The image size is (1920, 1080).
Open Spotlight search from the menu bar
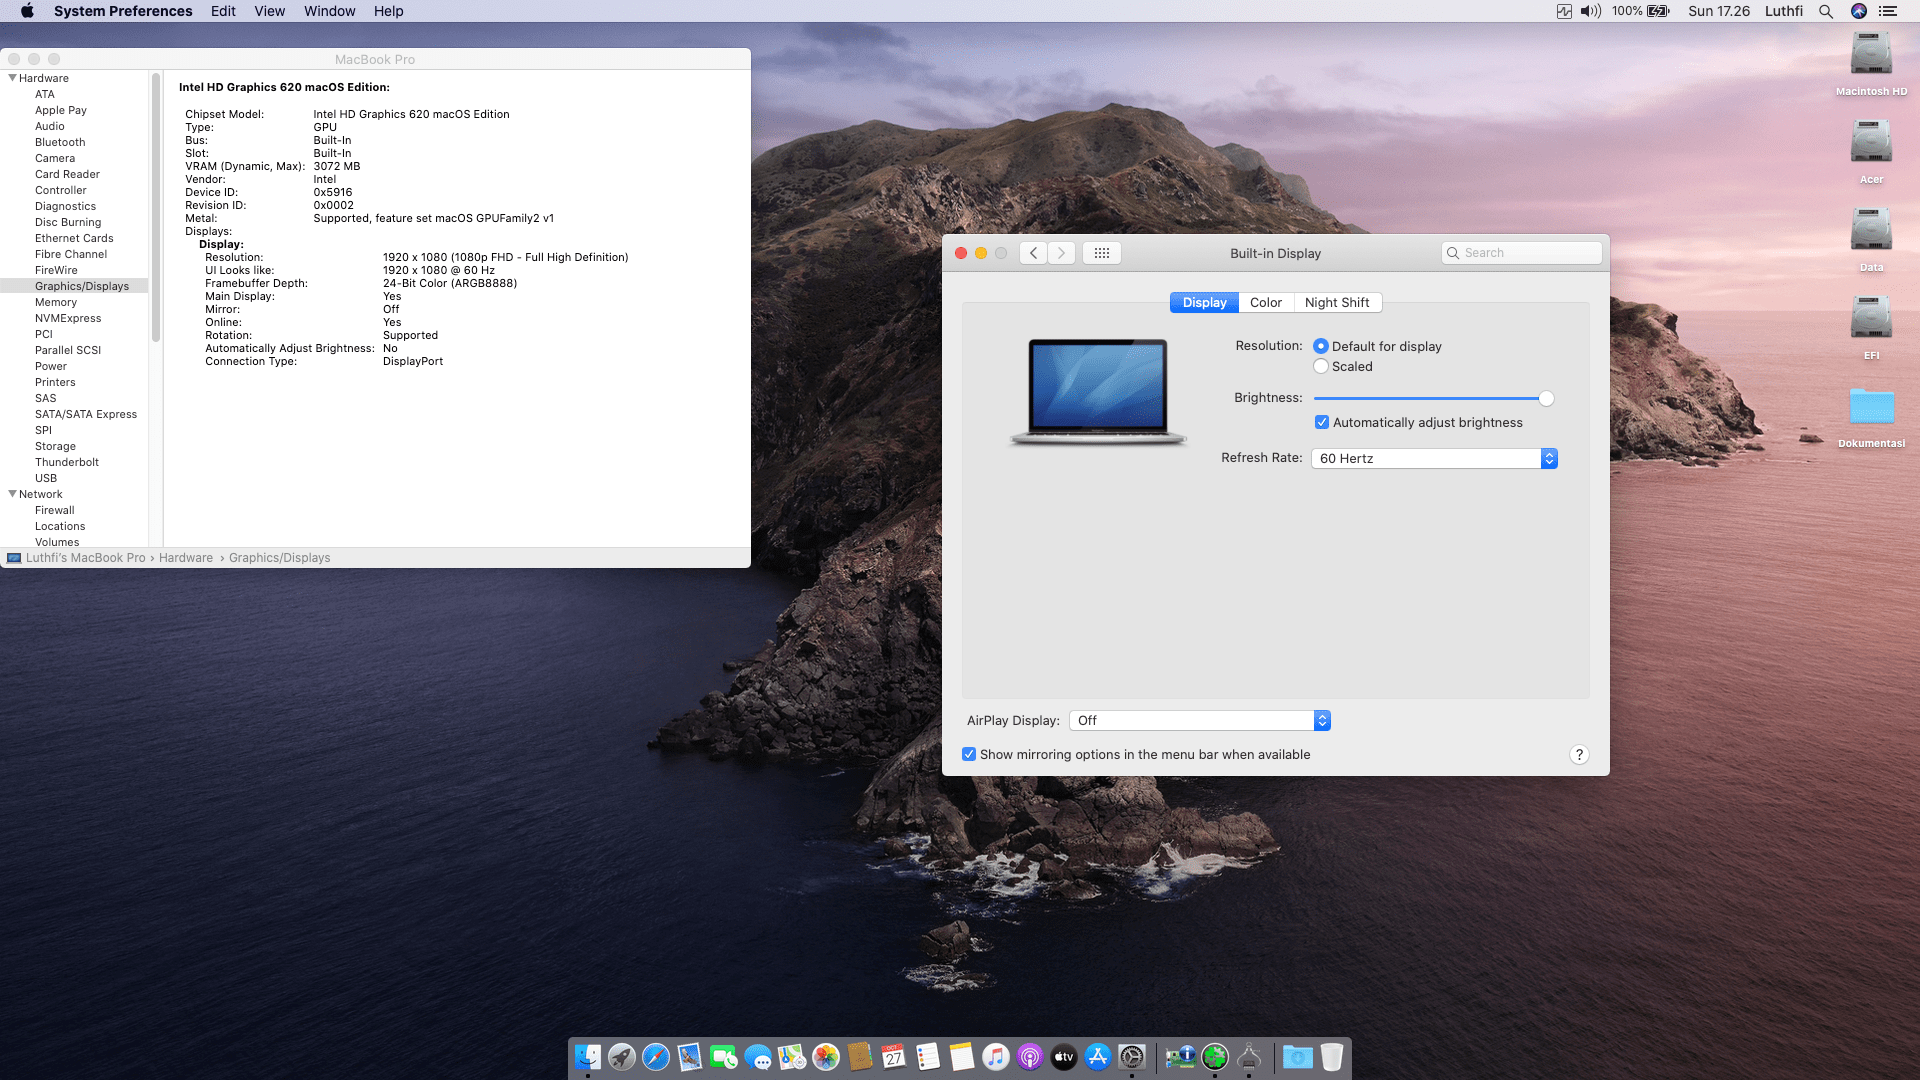pyautogui.click(x=1826, y=11)
